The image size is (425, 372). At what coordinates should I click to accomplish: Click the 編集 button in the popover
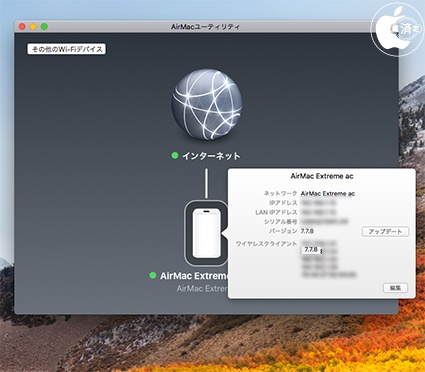click(x=395, y=288)
